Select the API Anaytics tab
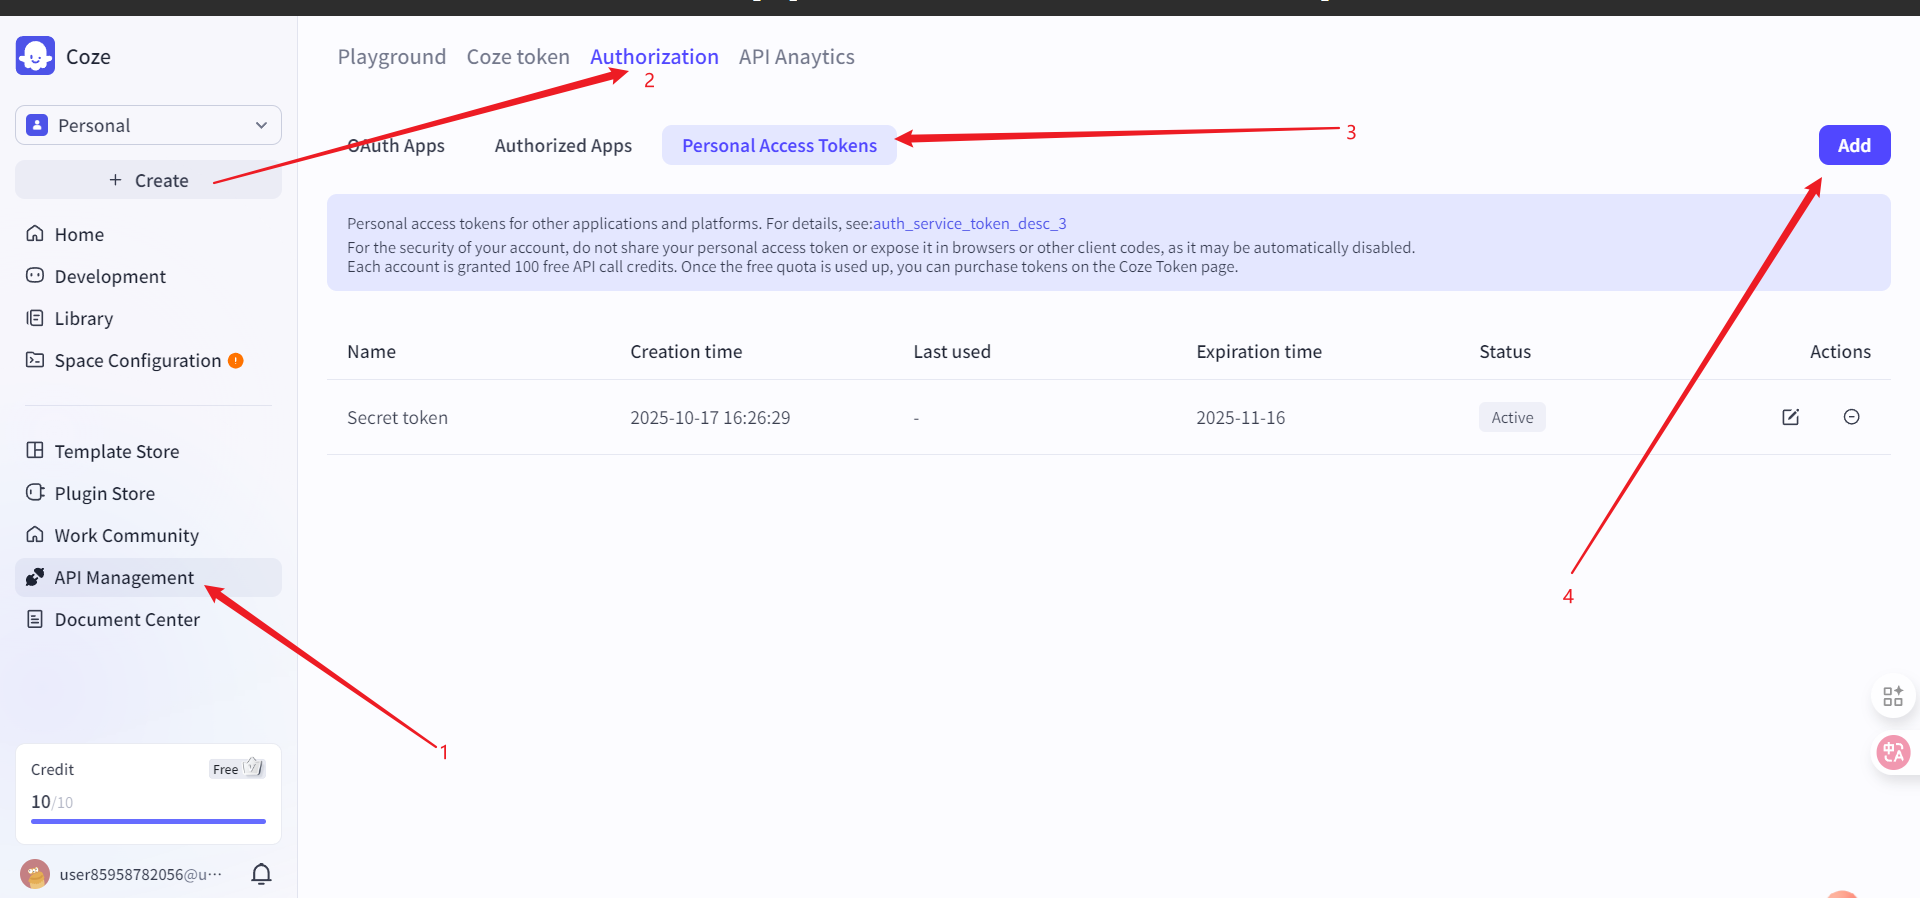1920x898 pixels. [796, 57]
